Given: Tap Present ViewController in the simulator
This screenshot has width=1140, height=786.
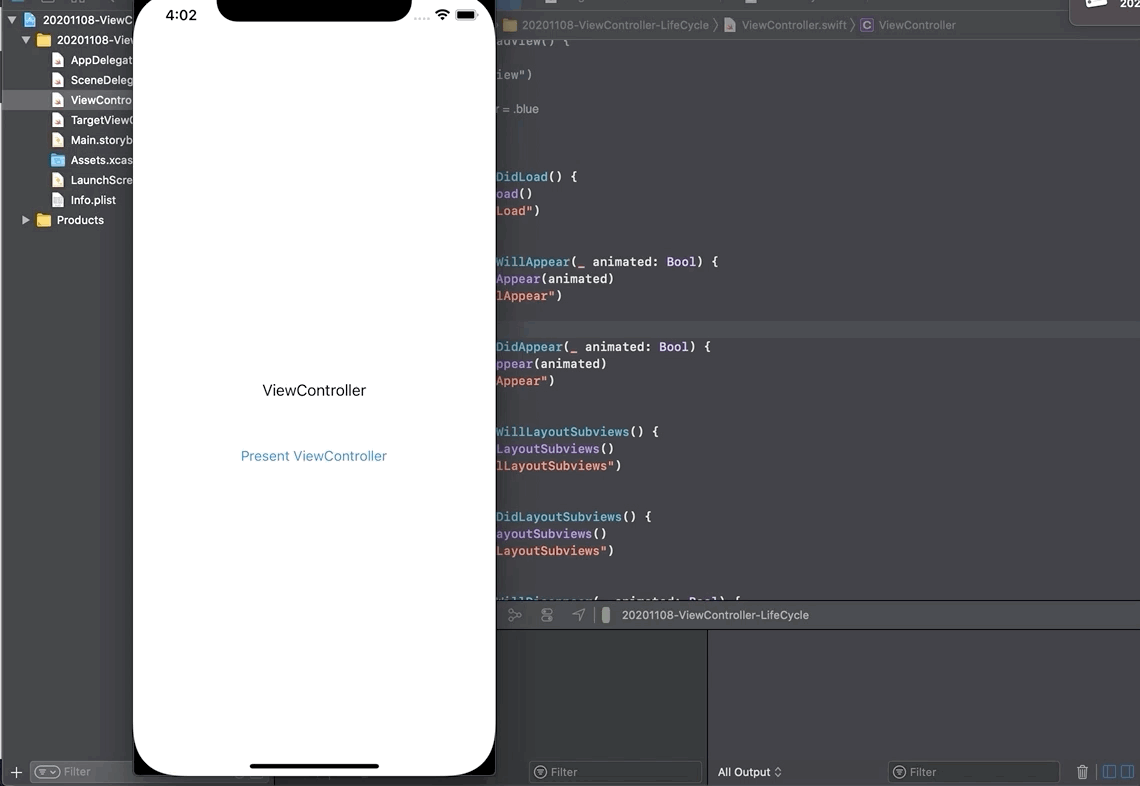Looking at the screenshot, I should click(313, 456).
